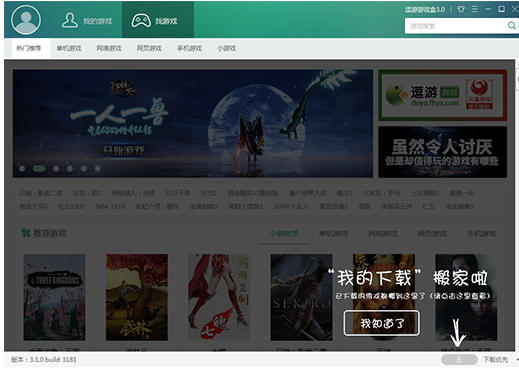Select the top 网页游戏 sub-tab
This screenshot has height=369, width=519.
click(x=149, y=48)
